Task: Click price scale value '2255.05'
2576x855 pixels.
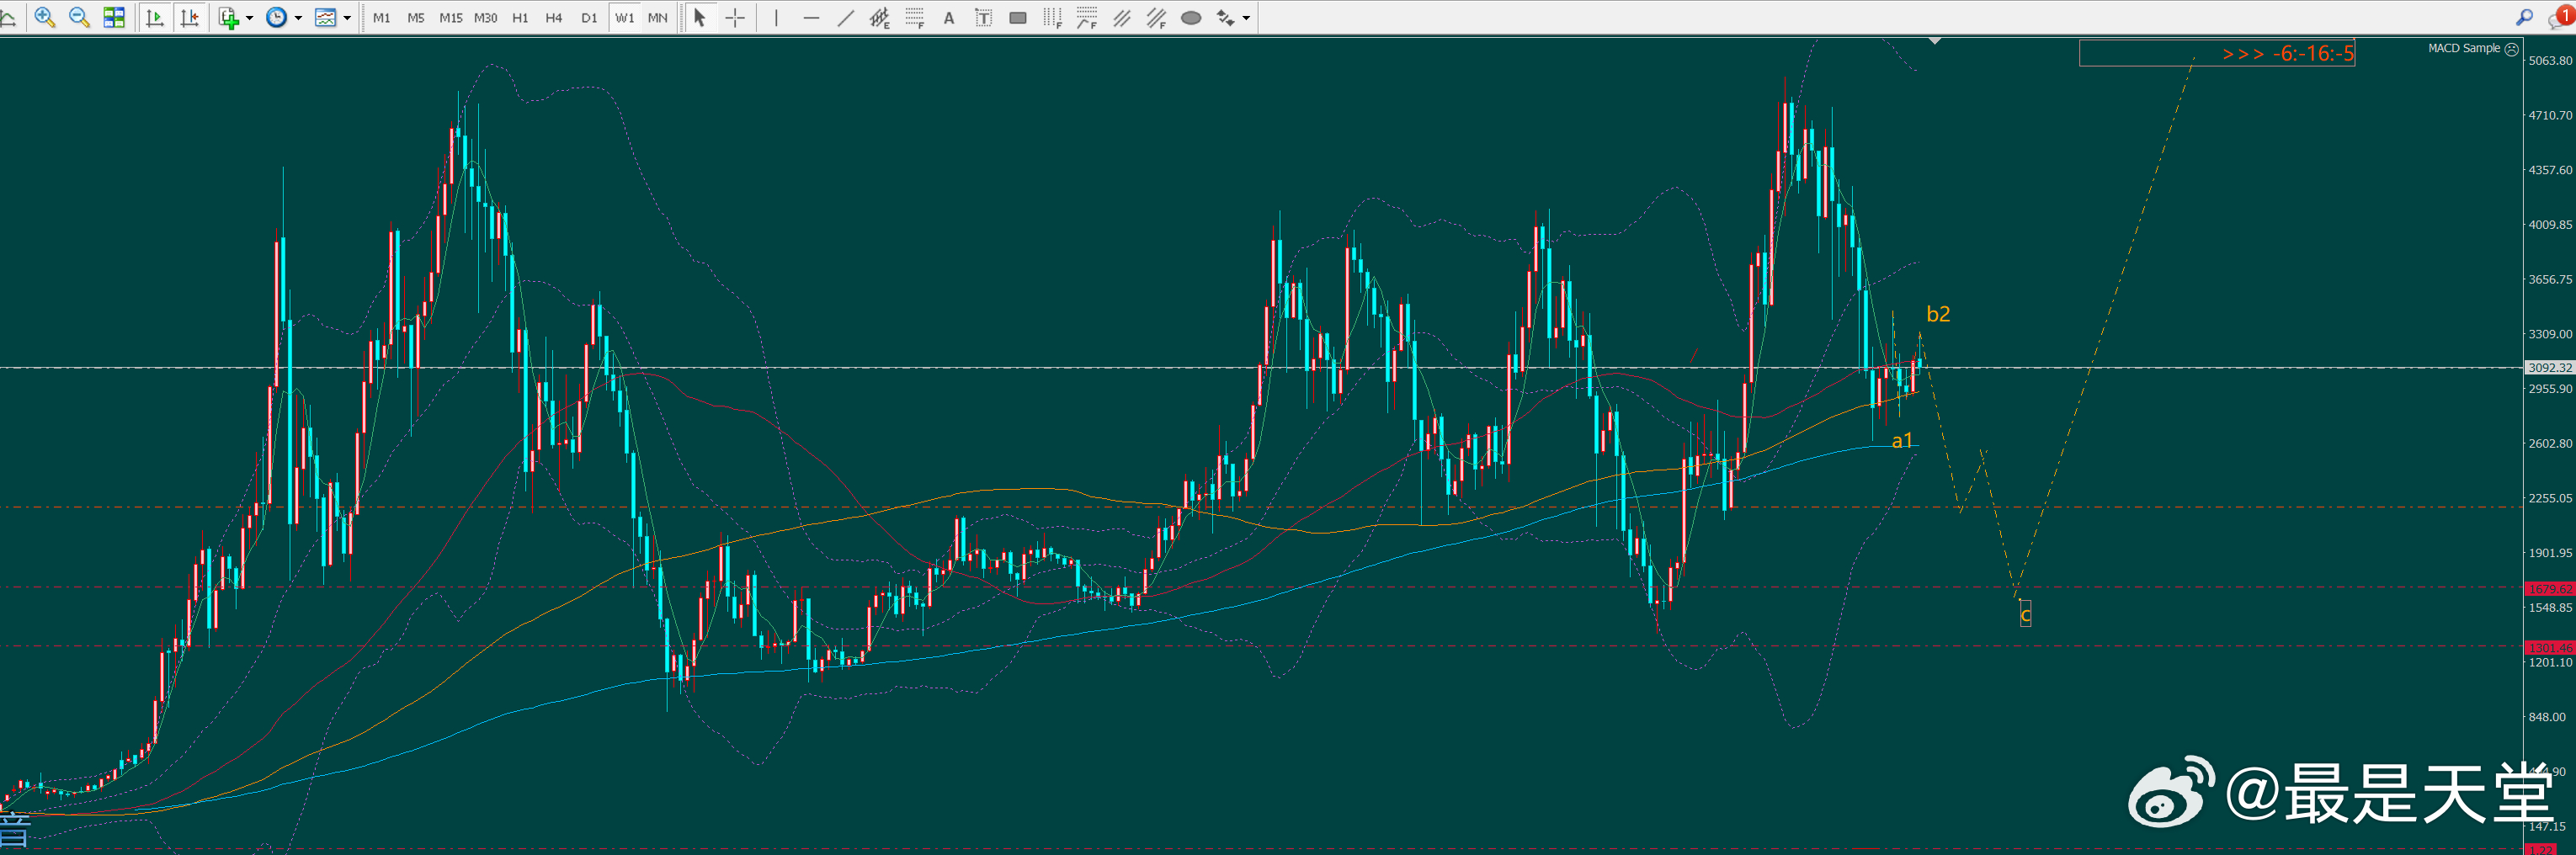Action: pos(2550,498)
